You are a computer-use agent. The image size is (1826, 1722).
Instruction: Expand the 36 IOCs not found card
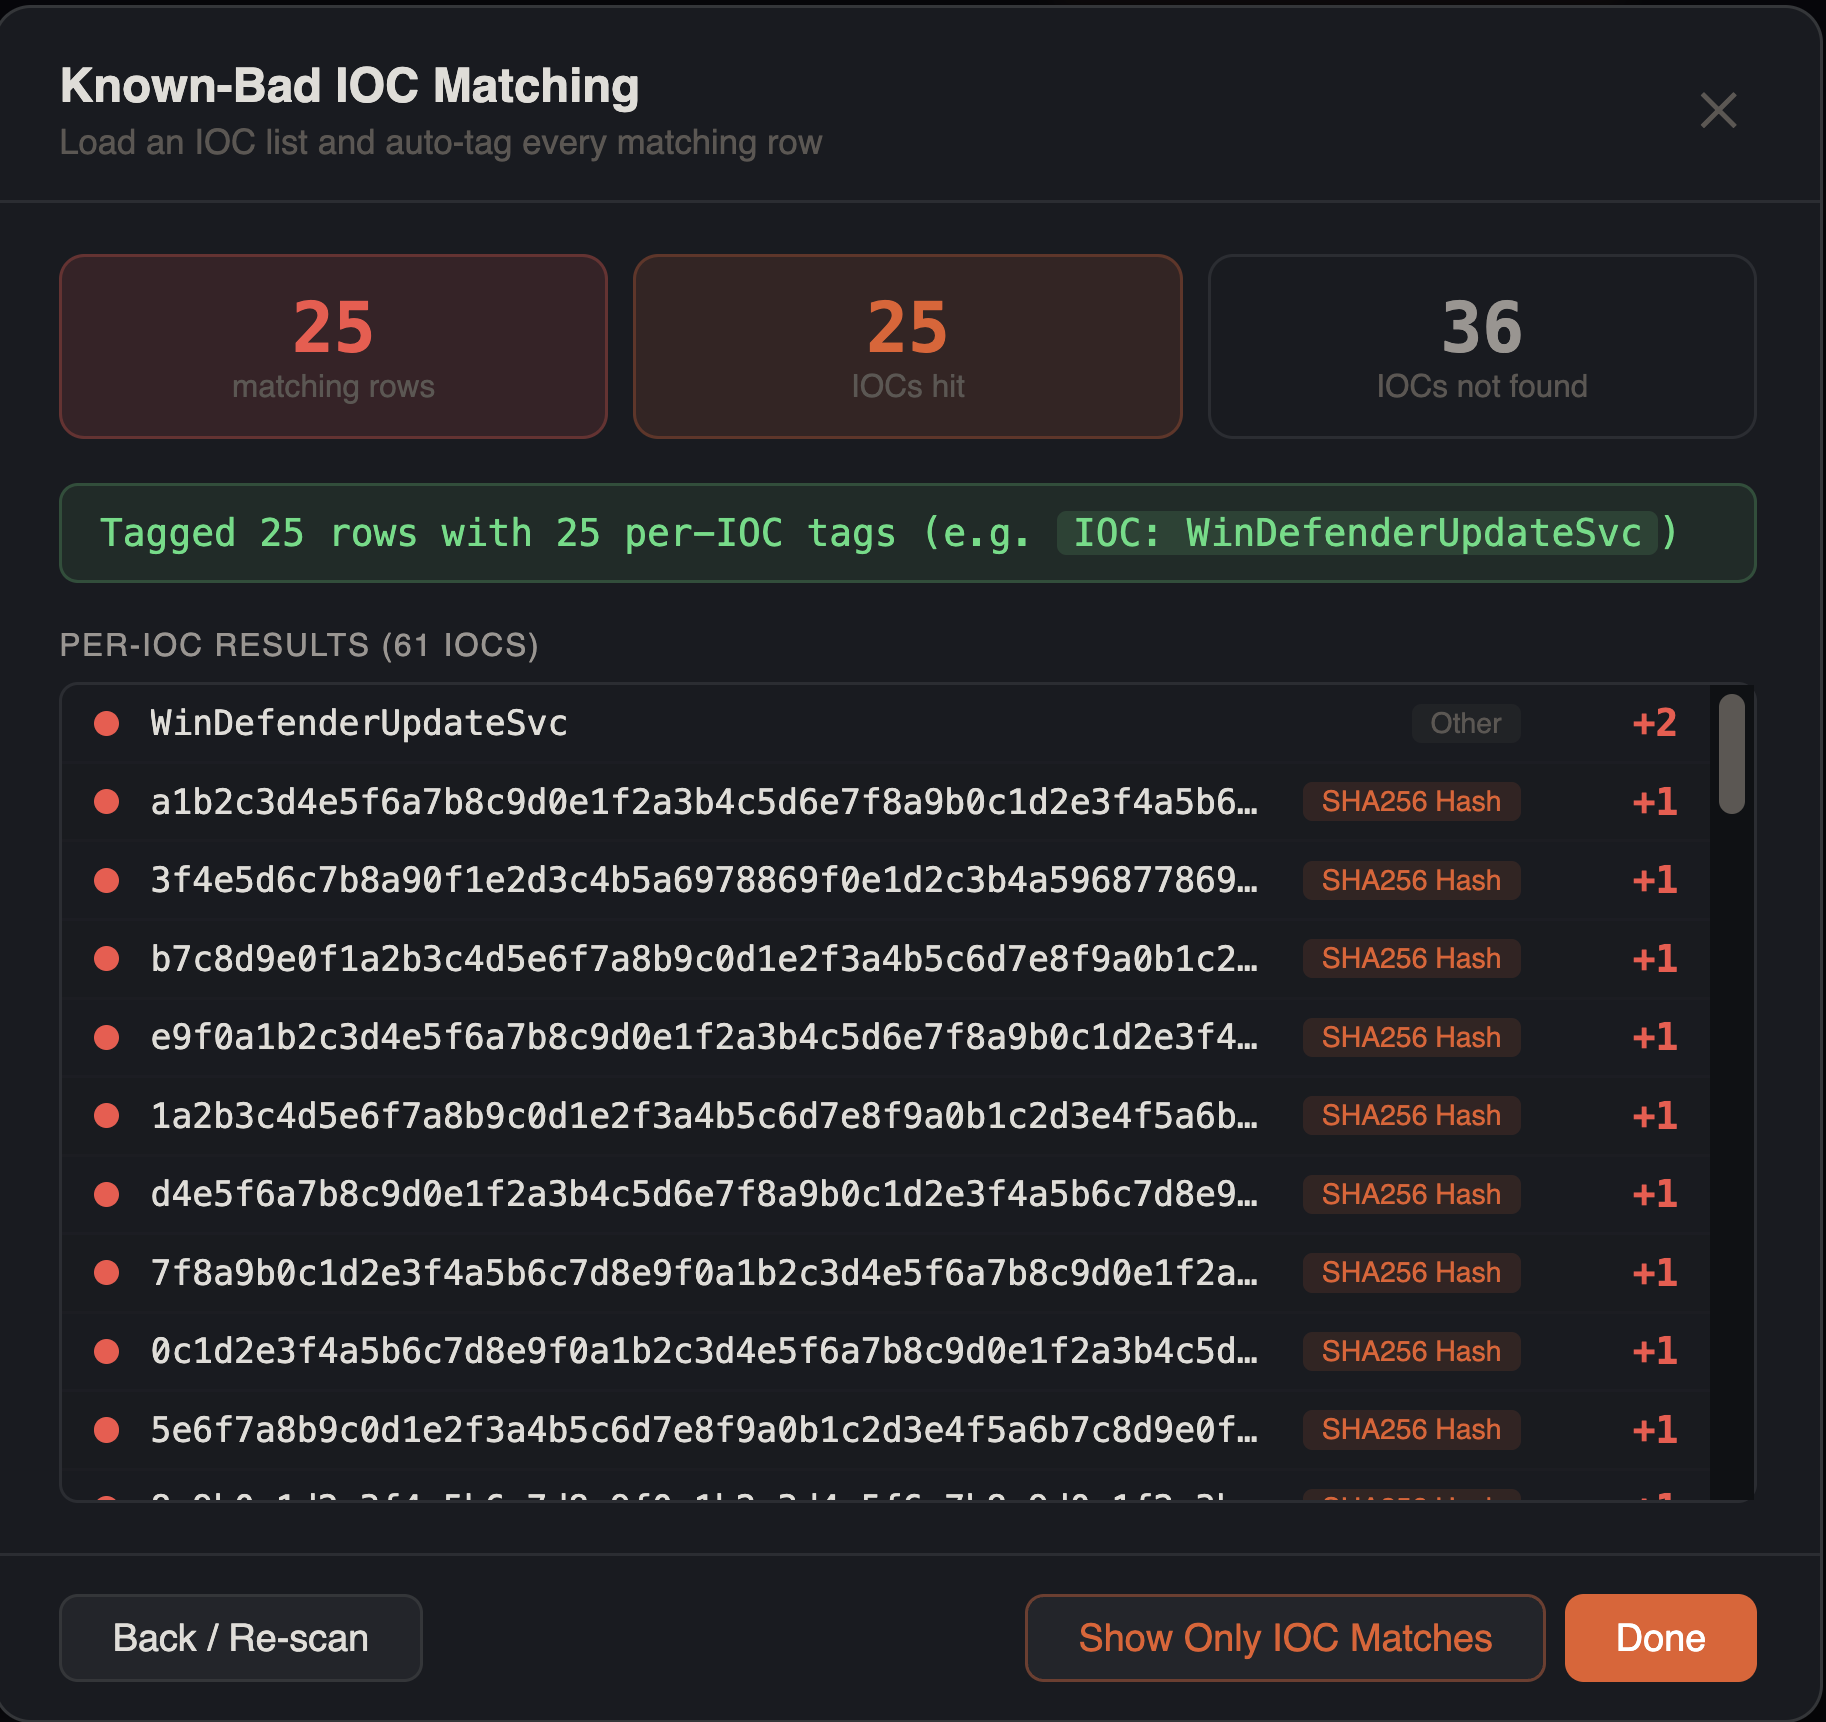pos(1481,346)
